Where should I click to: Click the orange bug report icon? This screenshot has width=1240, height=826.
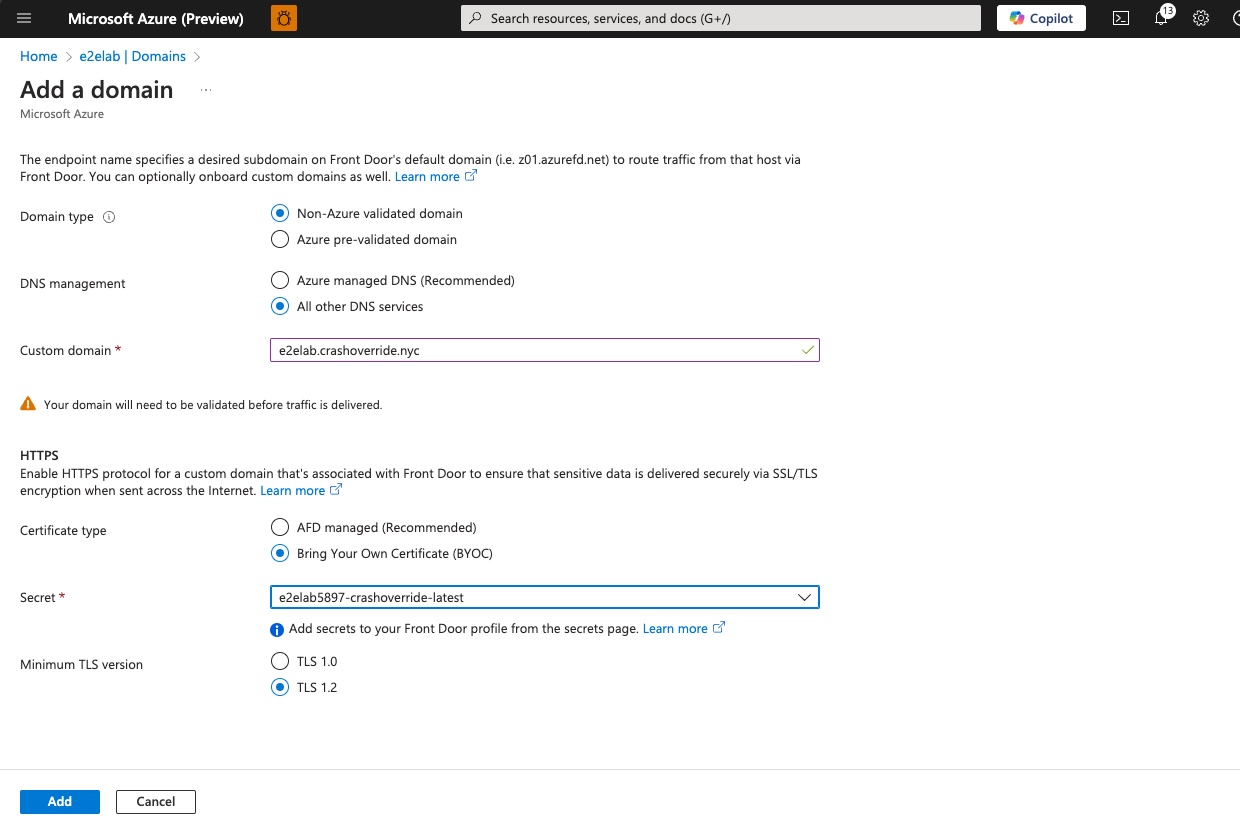click(283, 18)
